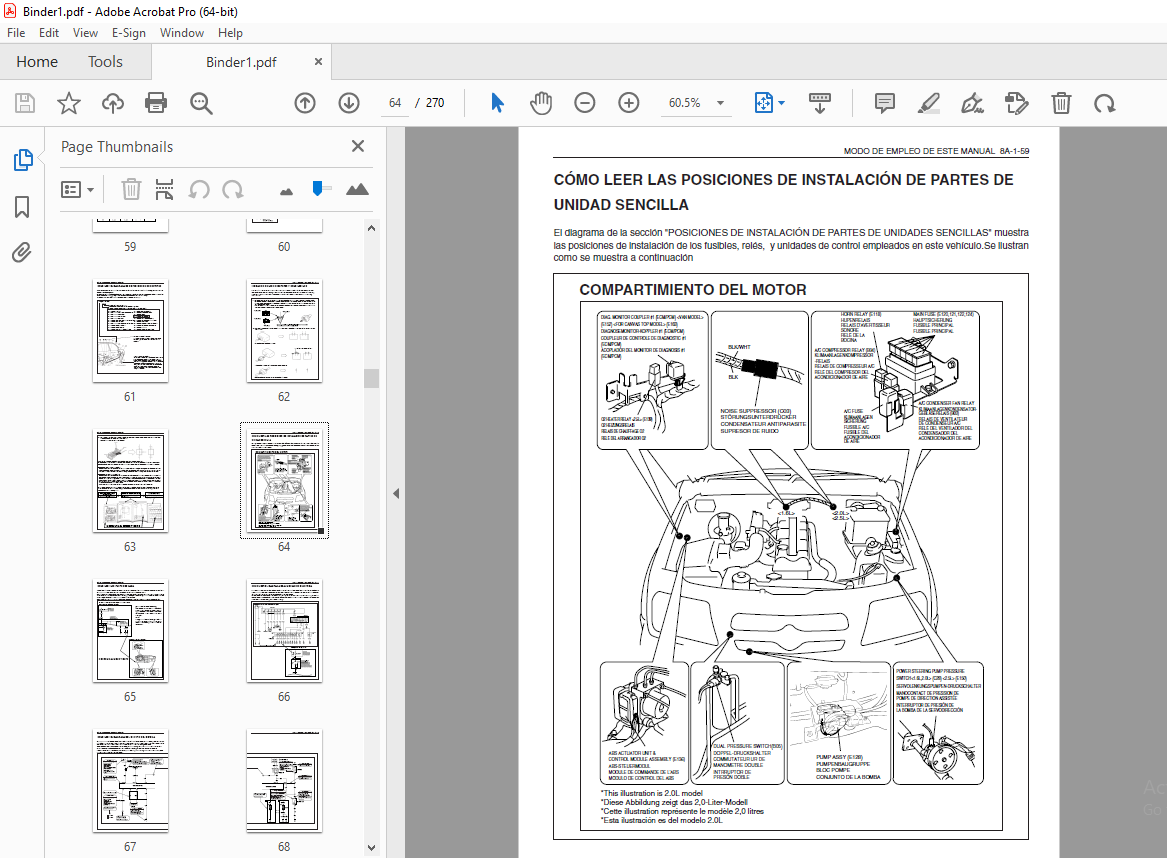Open the Find text magnifier tool

coord(201,103)
